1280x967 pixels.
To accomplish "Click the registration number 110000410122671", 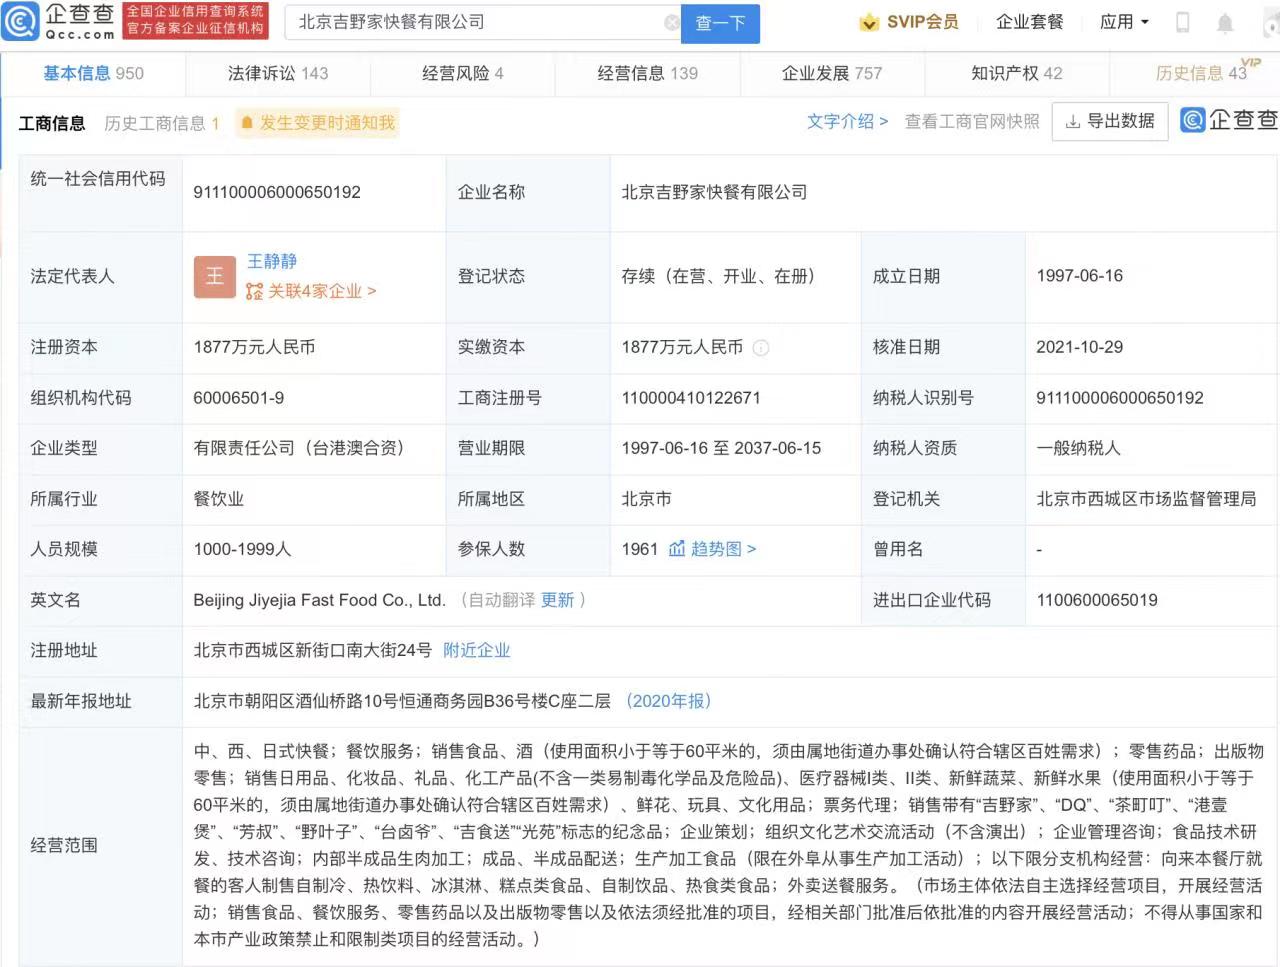I will click(691, 398).
